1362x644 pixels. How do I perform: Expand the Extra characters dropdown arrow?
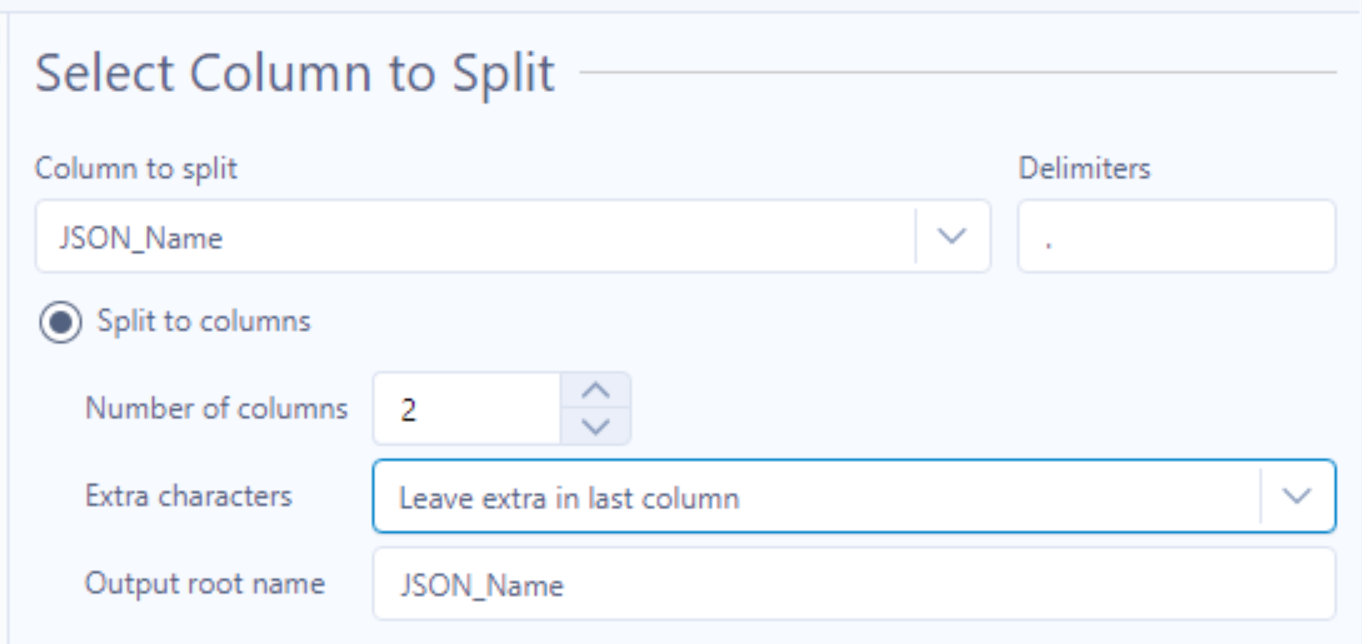[1297, 496]
